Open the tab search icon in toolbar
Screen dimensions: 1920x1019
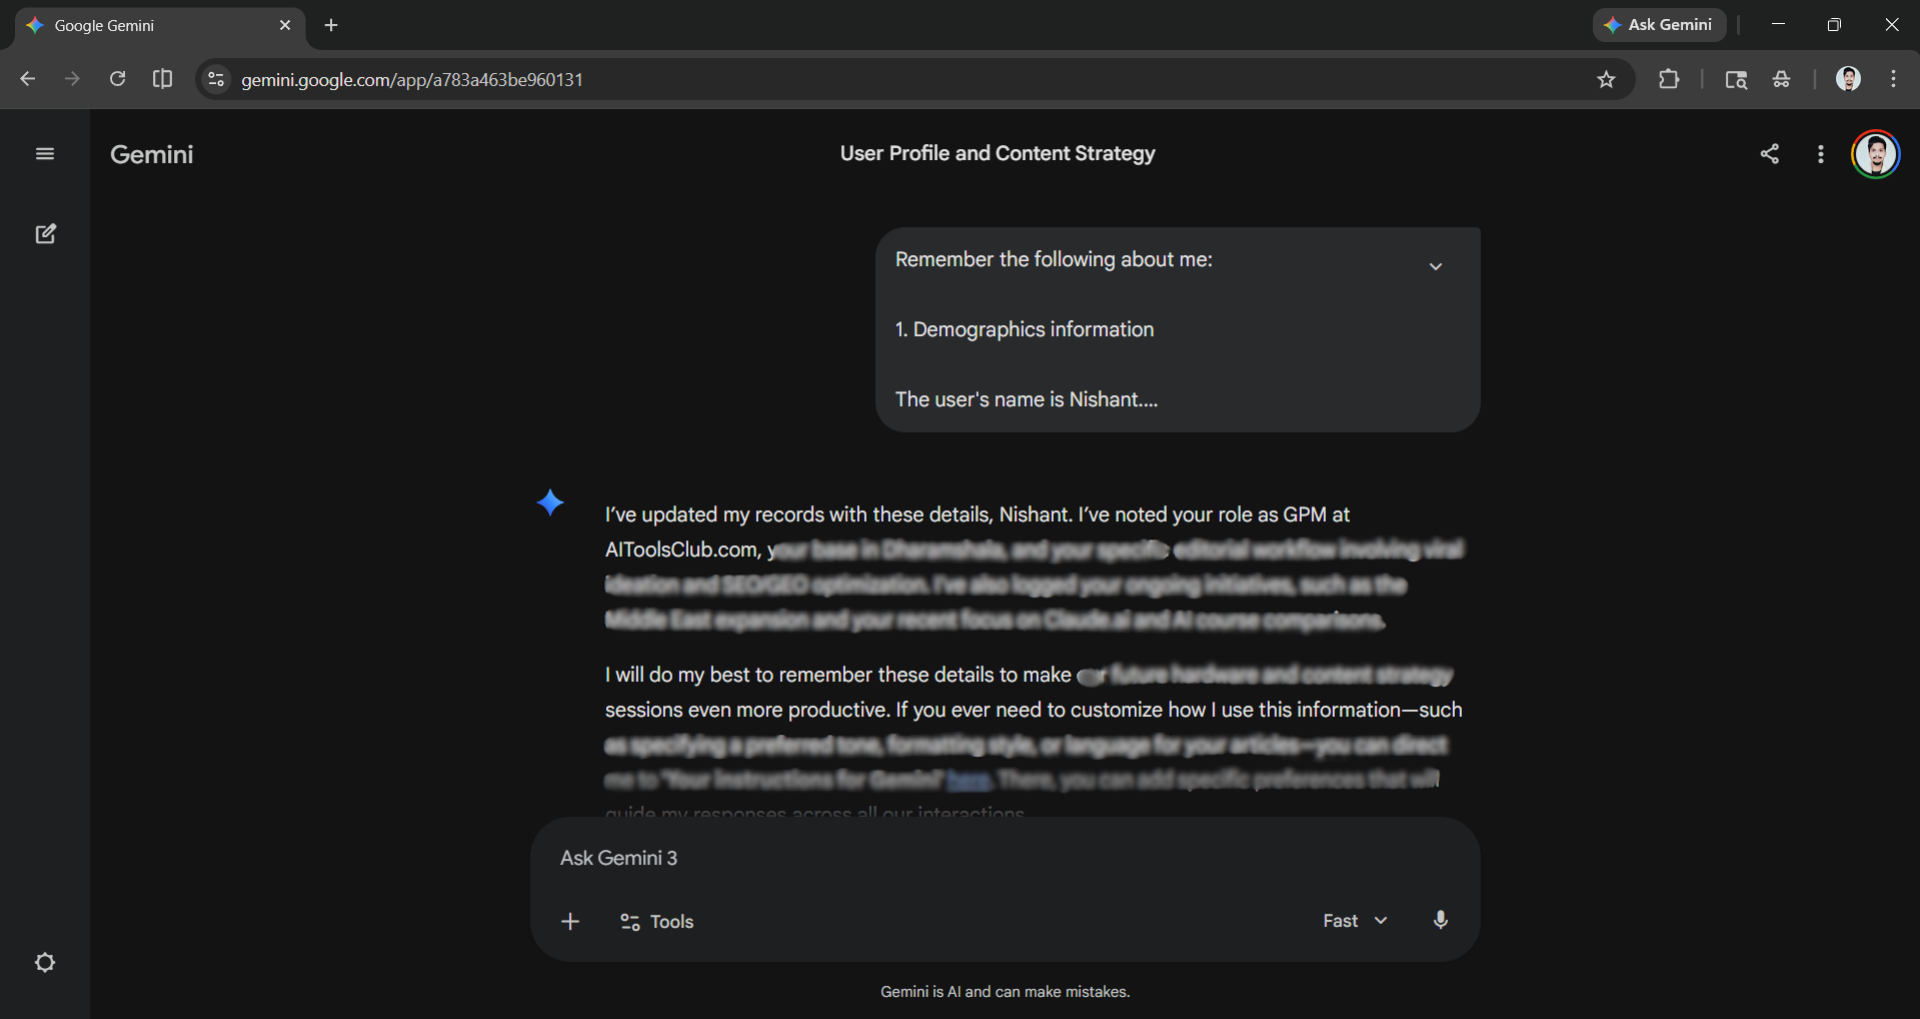[1736, 79]
